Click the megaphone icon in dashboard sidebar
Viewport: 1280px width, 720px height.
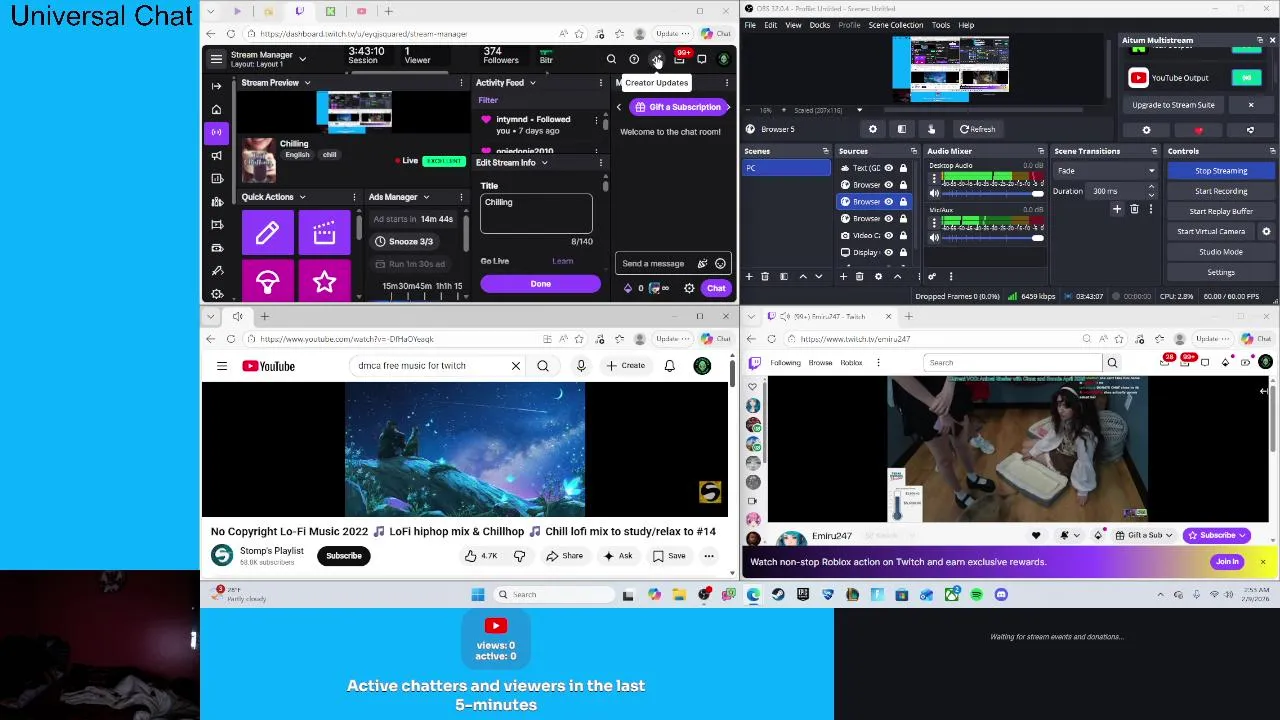pos(216,155)
